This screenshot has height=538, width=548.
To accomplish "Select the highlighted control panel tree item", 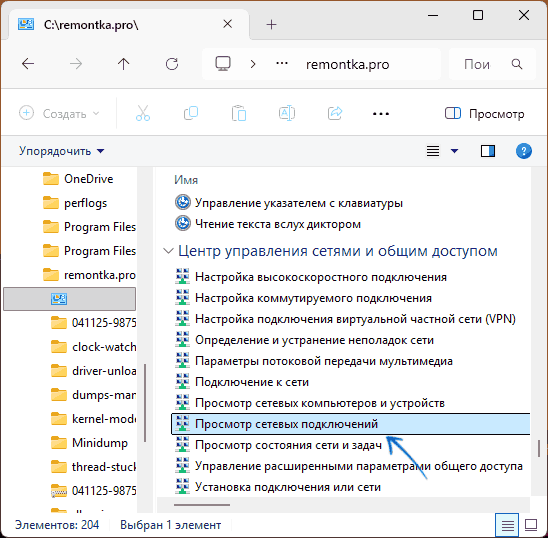I will click(x=70, y=299).
